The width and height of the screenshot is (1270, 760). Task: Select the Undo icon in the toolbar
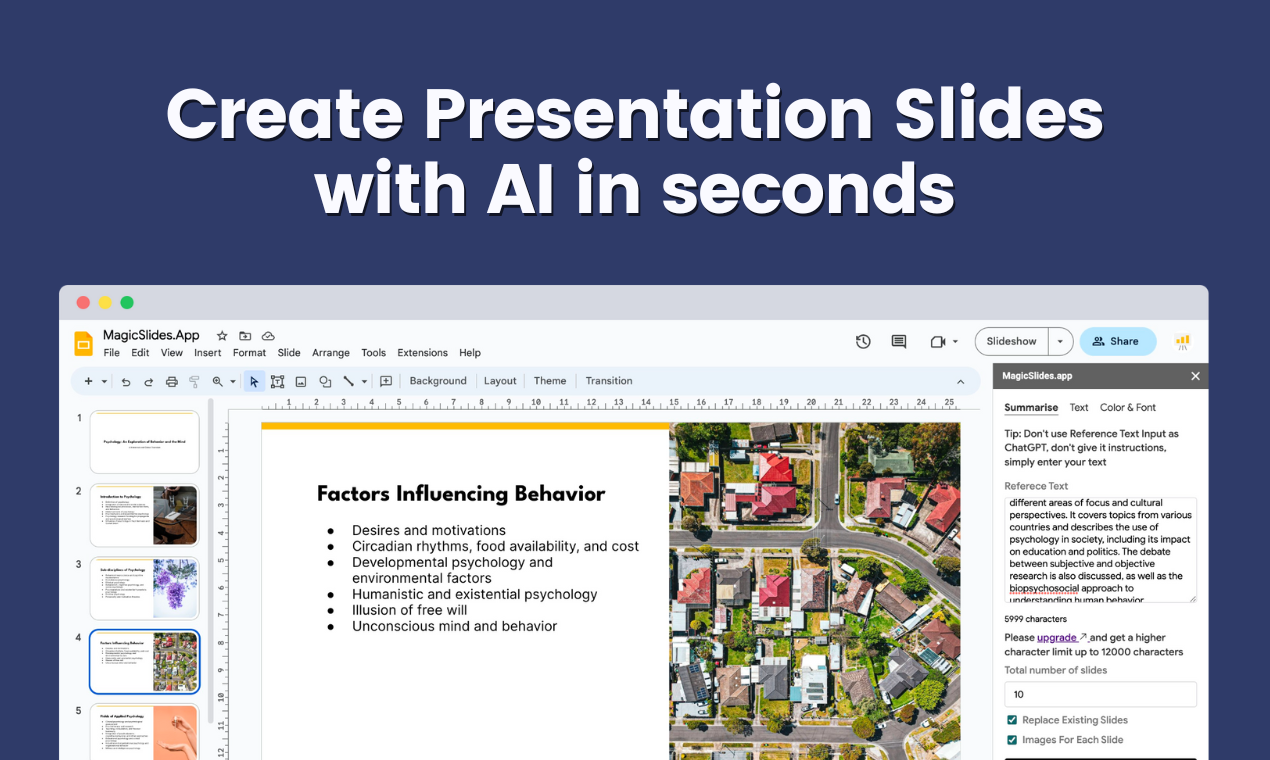[126, 381]
